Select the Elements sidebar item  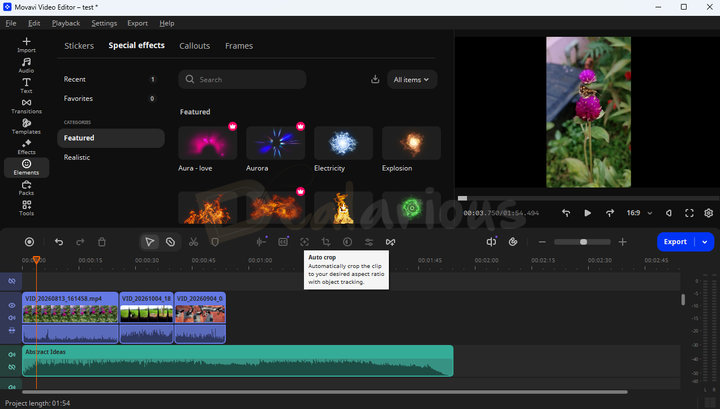click(x=26, y=167)
